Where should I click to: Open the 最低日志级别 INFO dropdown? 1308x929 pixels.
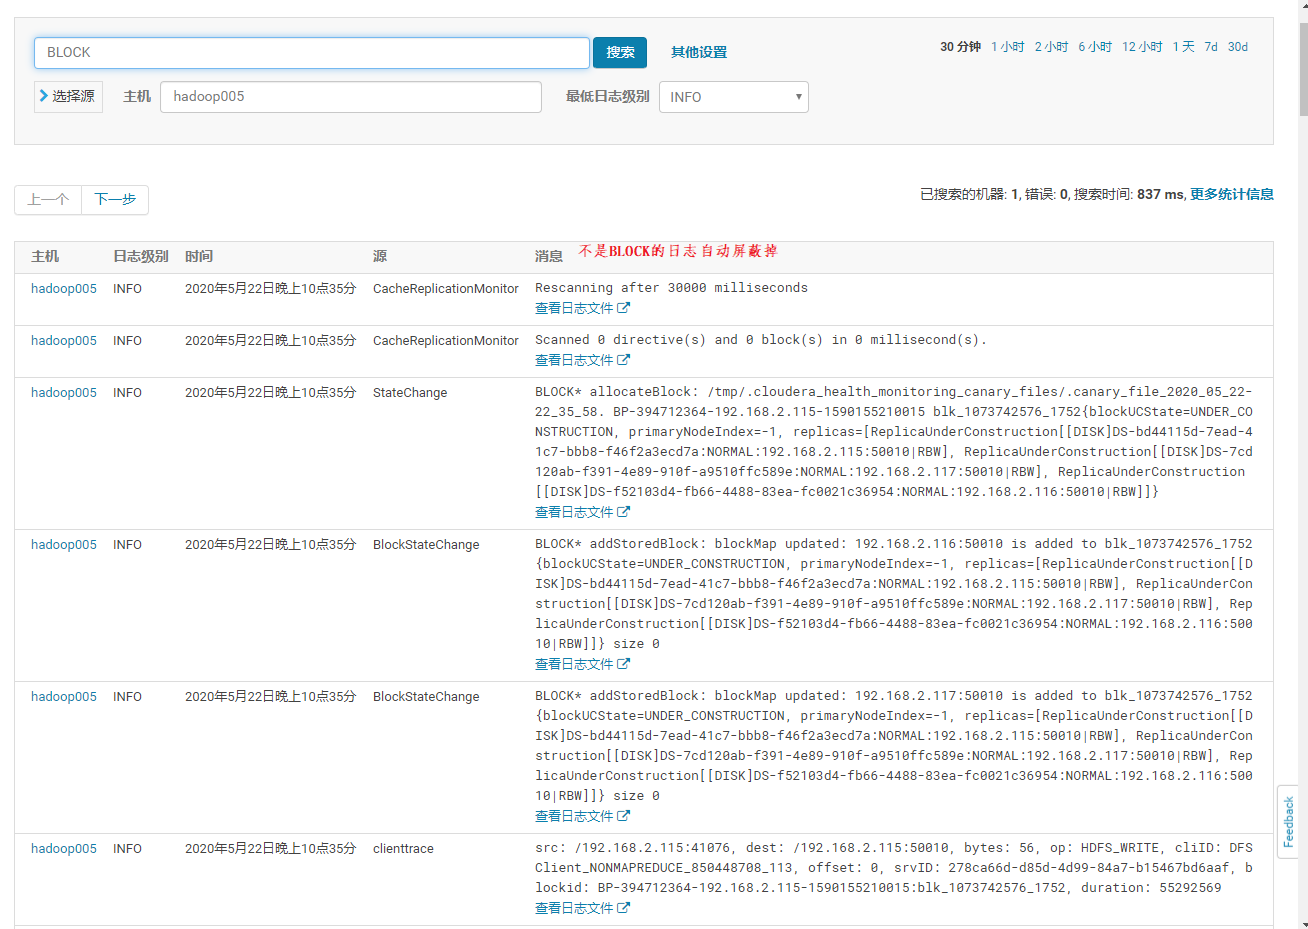[733, 97]
